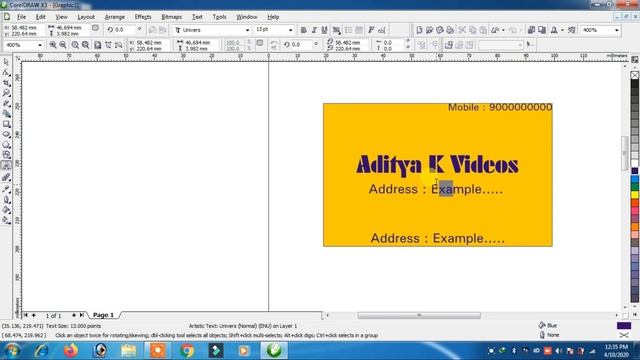Switch to Page 1 tab

pyautogui.click(x=103, y=315)
